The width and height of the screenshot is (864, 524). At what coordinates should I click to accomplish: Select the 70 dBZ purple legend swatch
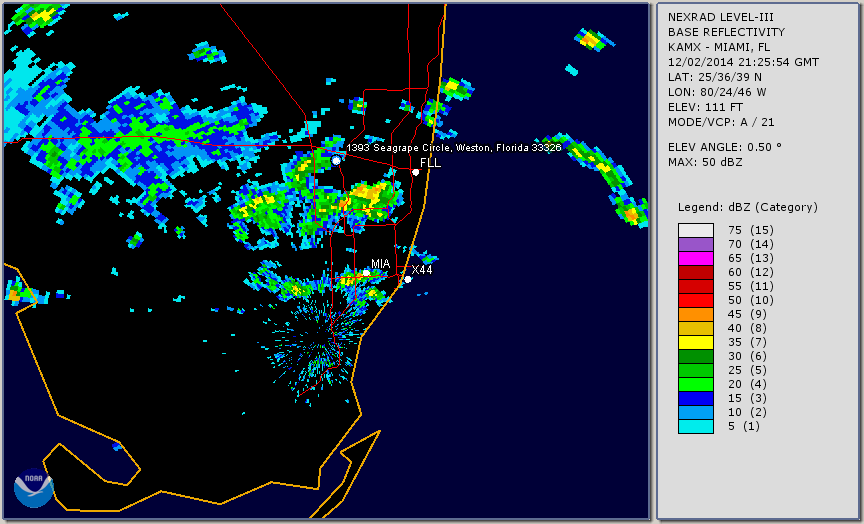[x=696, y=244]
